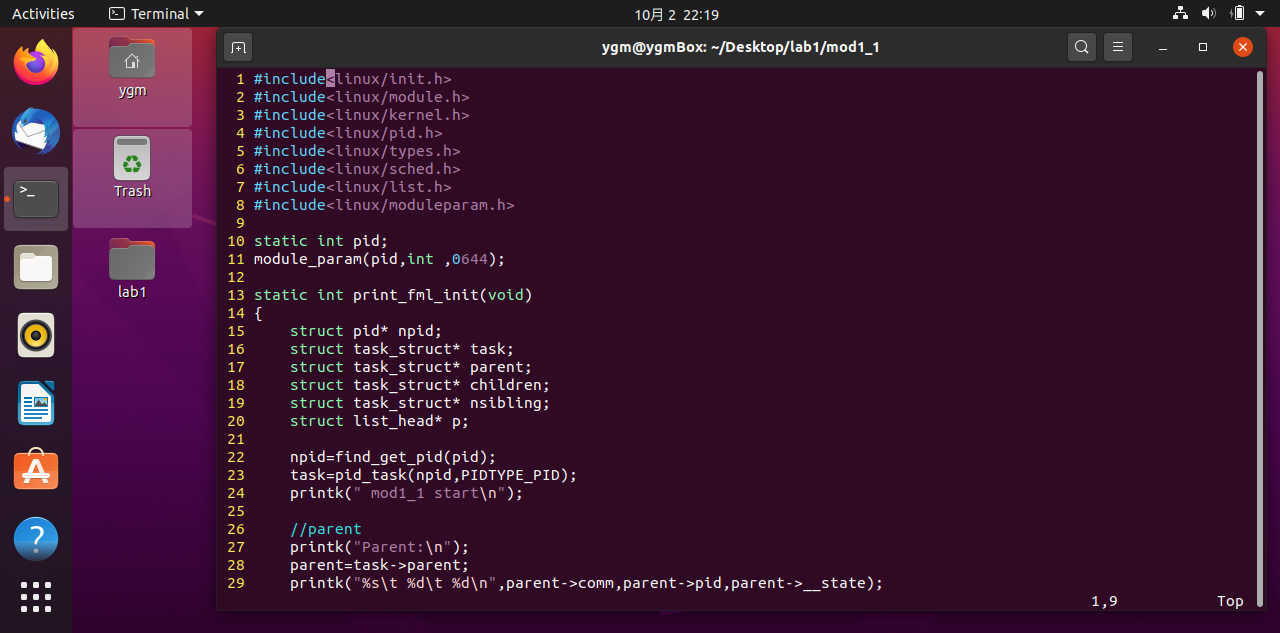Open the system menu arrow in top bar
The height and width of the screenshot is (633, 1280).
tap(1261, 14)
